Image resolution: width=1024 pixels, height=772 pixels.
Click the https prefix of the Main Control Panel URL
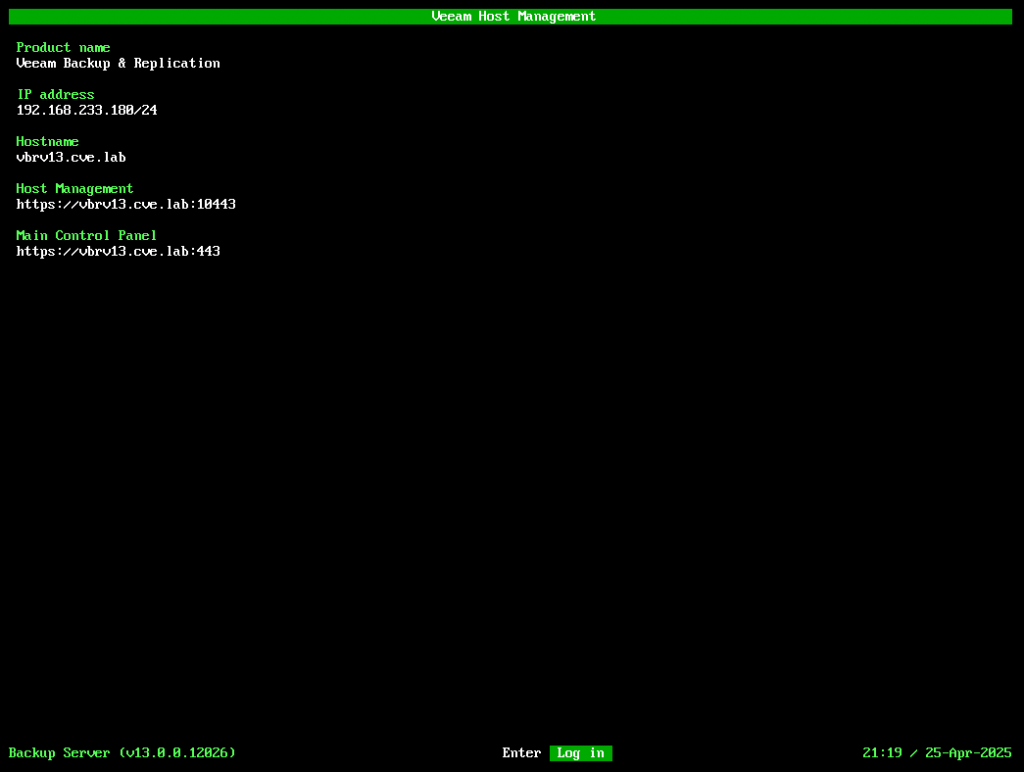coord(36,251)
